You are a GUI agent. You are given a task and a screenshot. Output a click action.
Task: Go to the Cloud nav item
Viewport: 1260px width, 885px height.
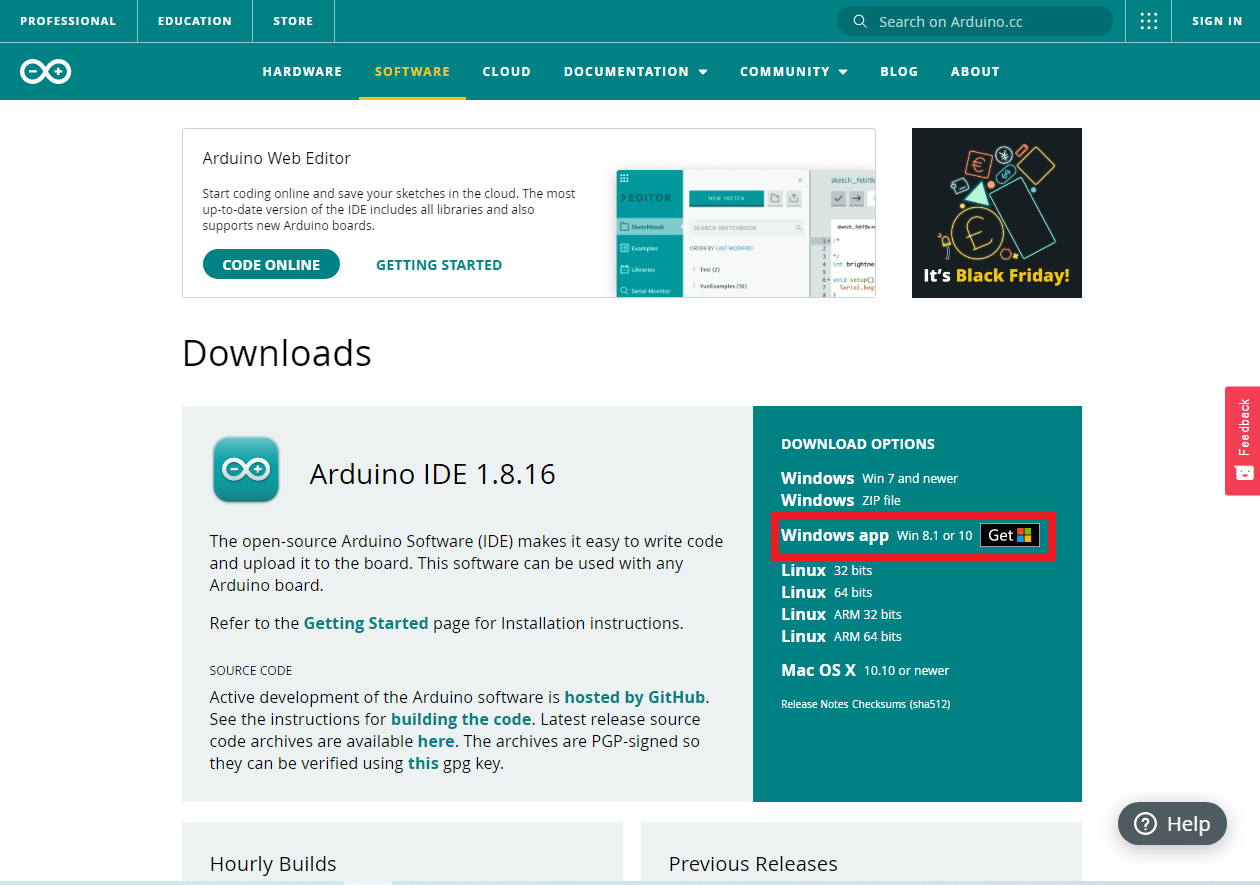(x=507, y=71)
